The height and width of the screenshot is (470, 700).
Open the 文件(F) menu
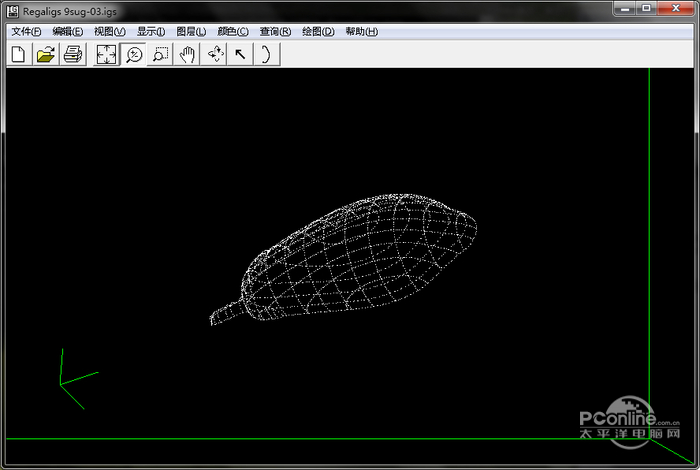tap(26, 31)
